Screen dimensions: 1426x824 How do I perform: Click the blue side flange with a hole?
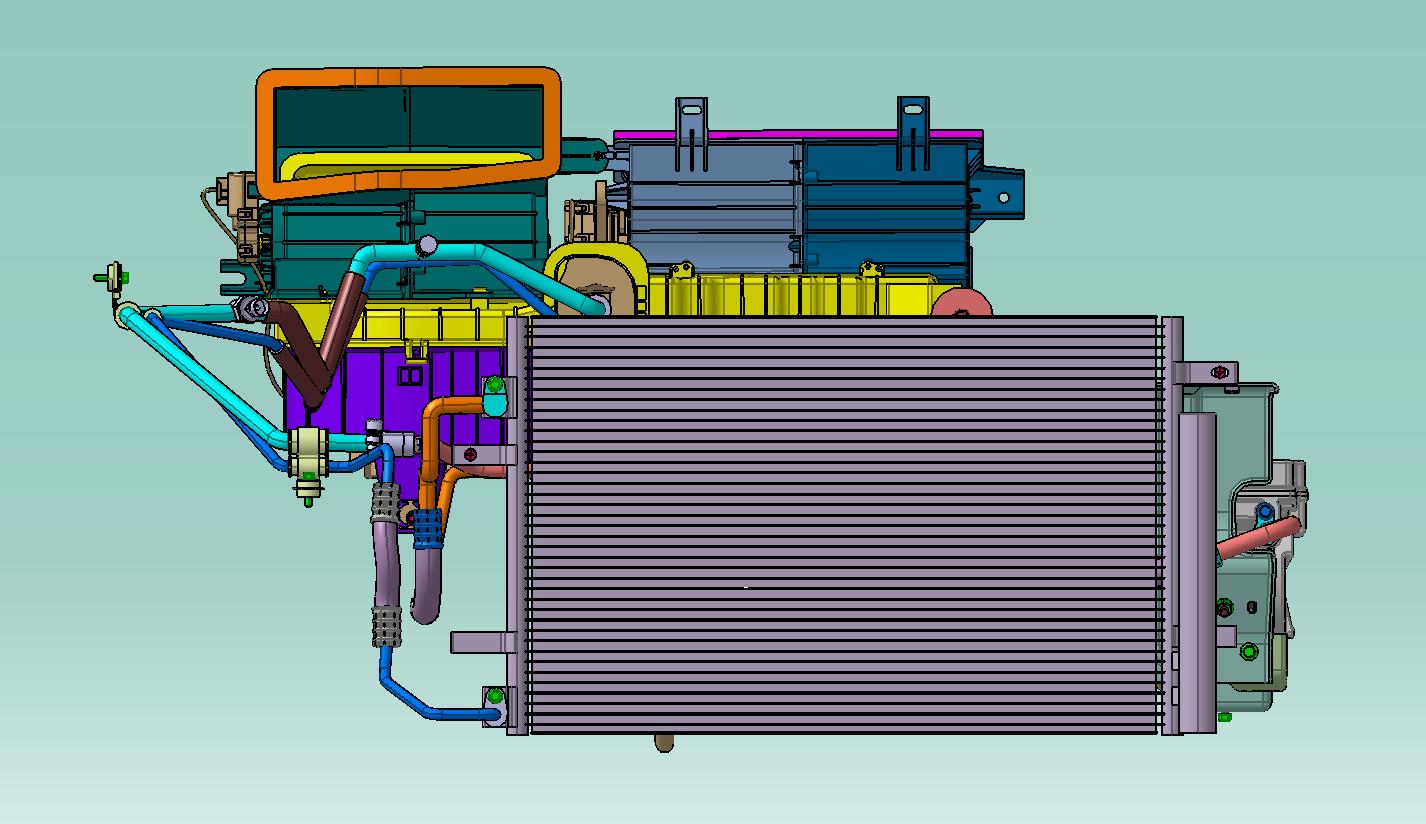pyautogui.click(x=1000, y=196)
